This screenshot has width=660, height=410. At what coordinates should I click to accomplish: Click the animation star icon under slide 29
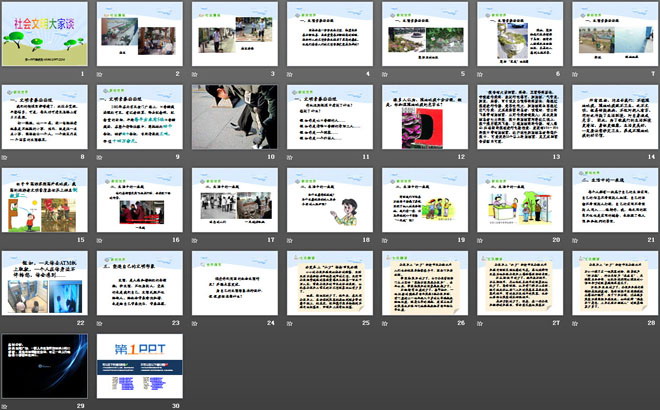pyautogui.click(x=5, y=406)
